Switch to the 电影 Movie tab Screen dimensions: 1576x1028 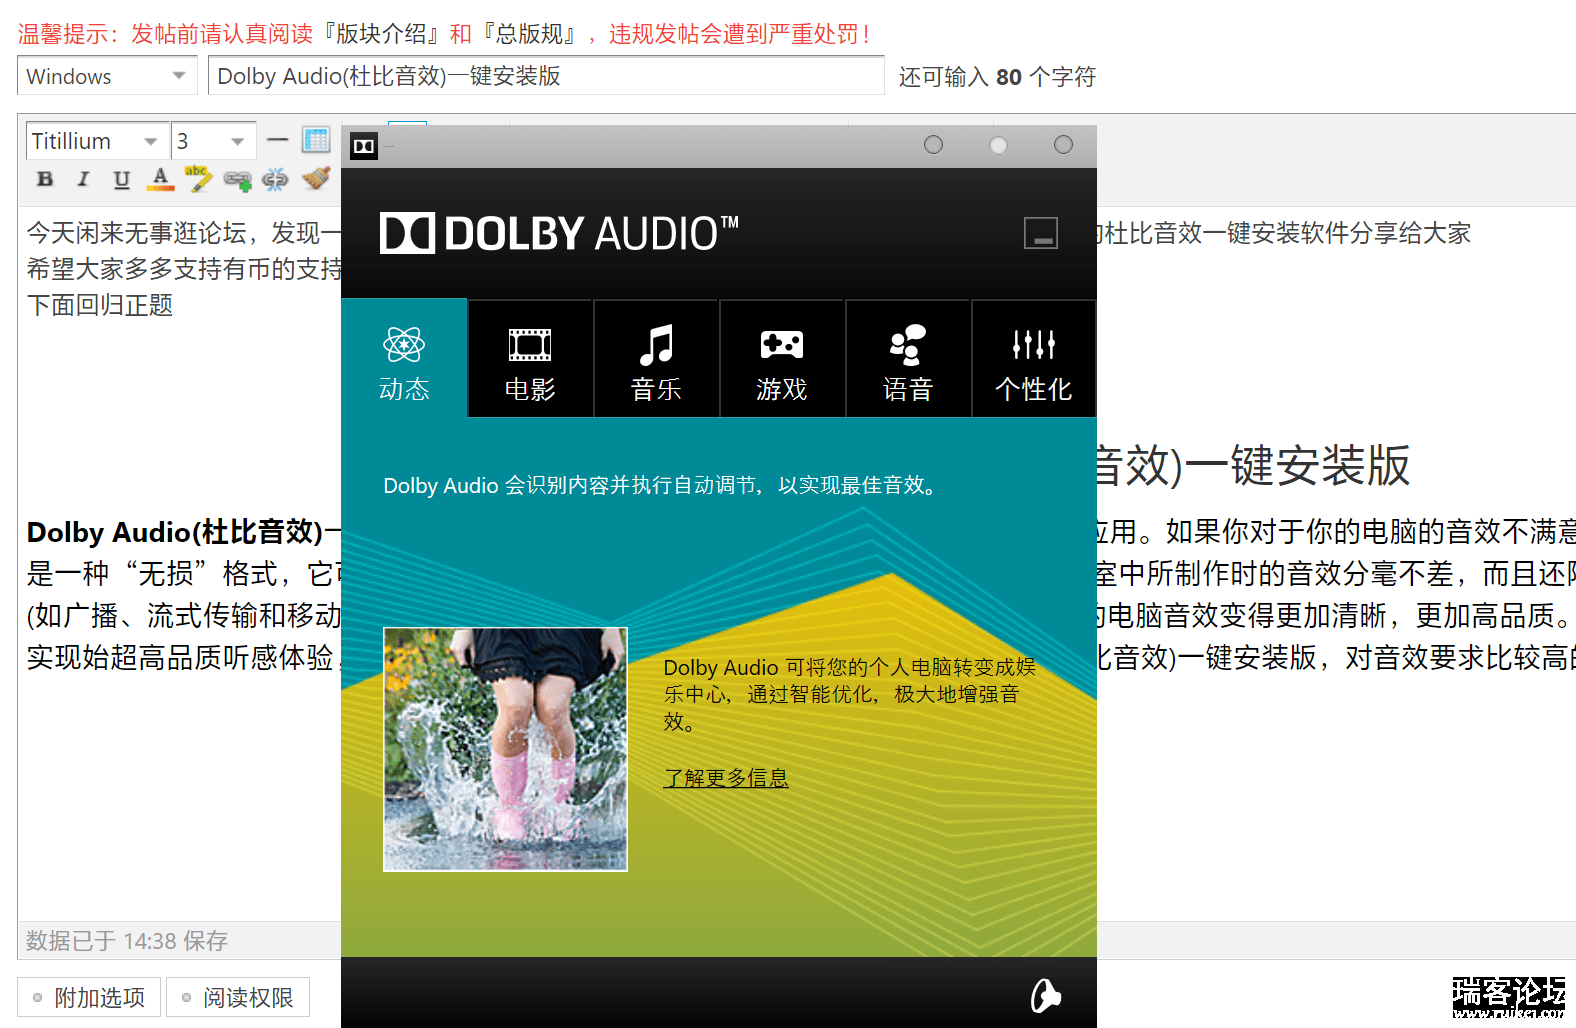click(x=530, y=358)
